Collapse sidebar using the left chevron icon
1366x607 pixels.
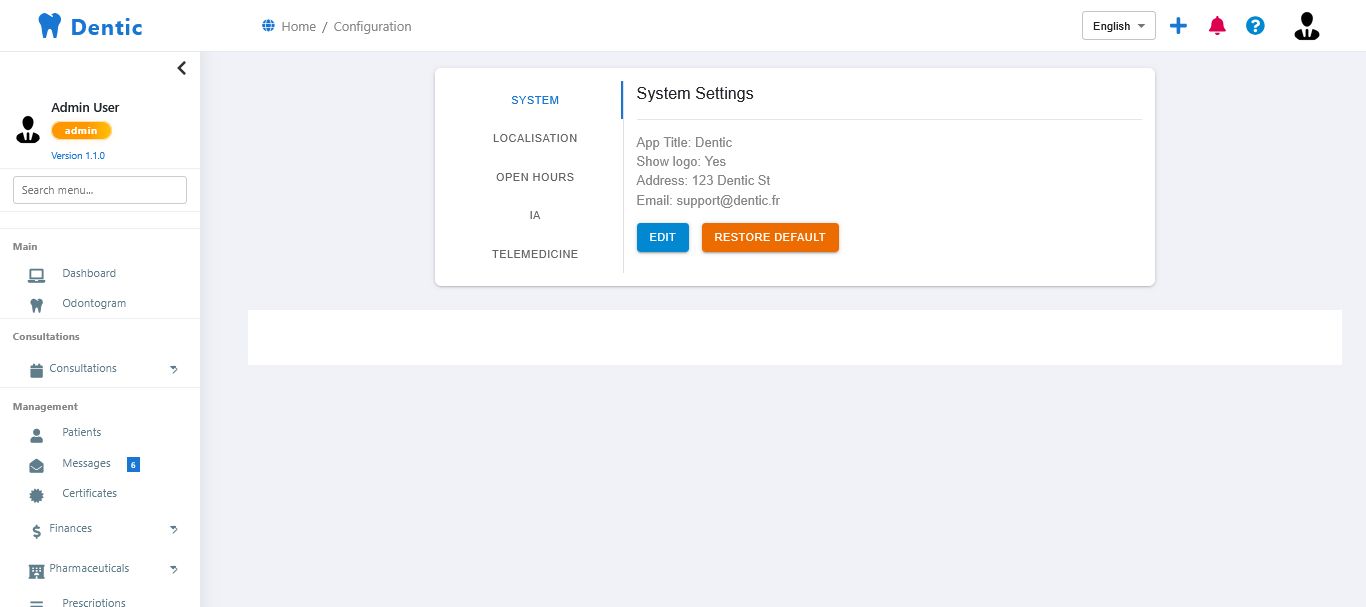181,68
